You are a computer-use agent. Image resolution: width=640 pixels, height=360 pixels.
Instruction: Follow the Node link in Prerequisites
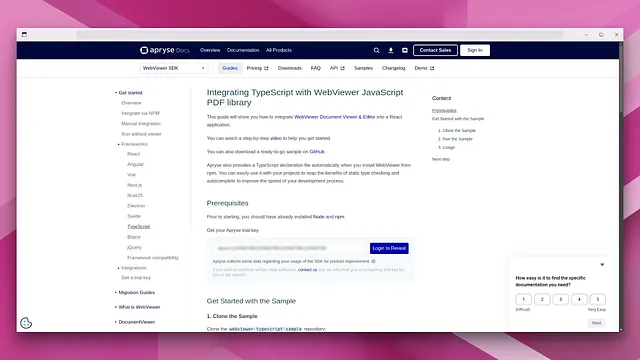pos(318,217)
